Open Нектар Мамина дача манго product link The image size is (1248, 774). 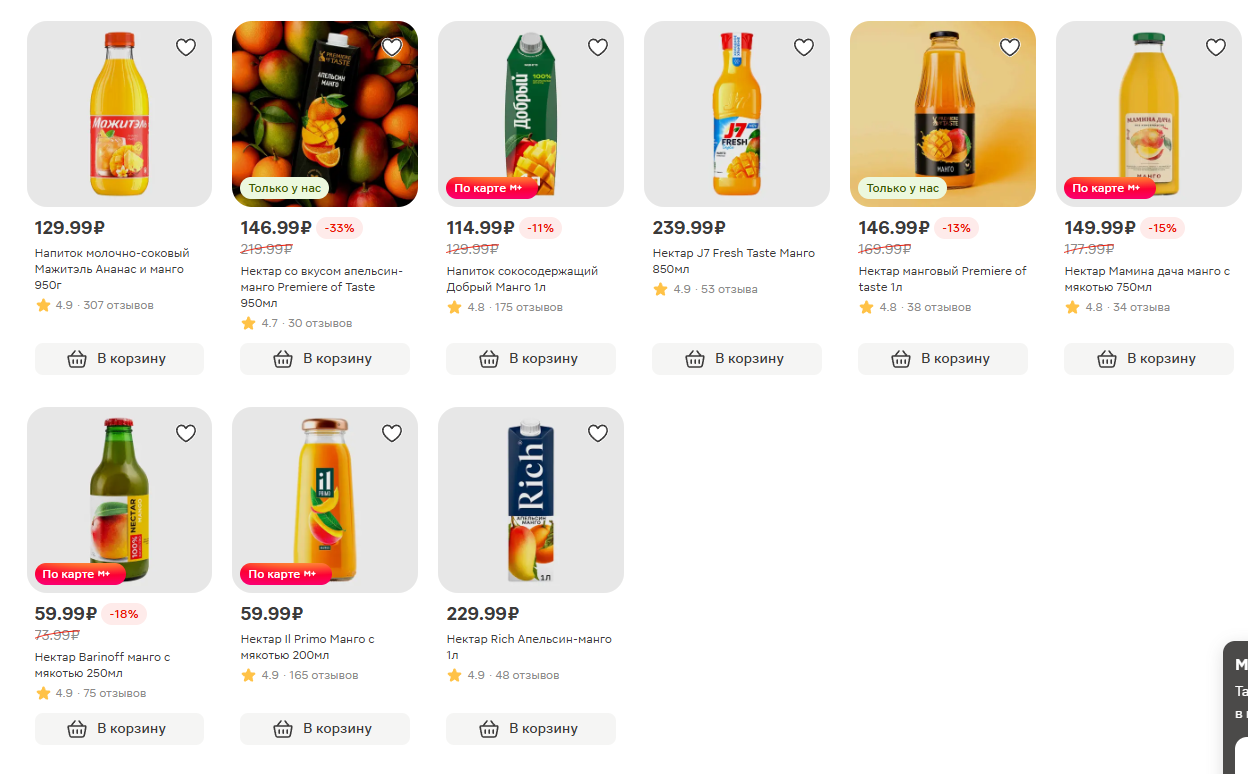[x=1146, y=279]
